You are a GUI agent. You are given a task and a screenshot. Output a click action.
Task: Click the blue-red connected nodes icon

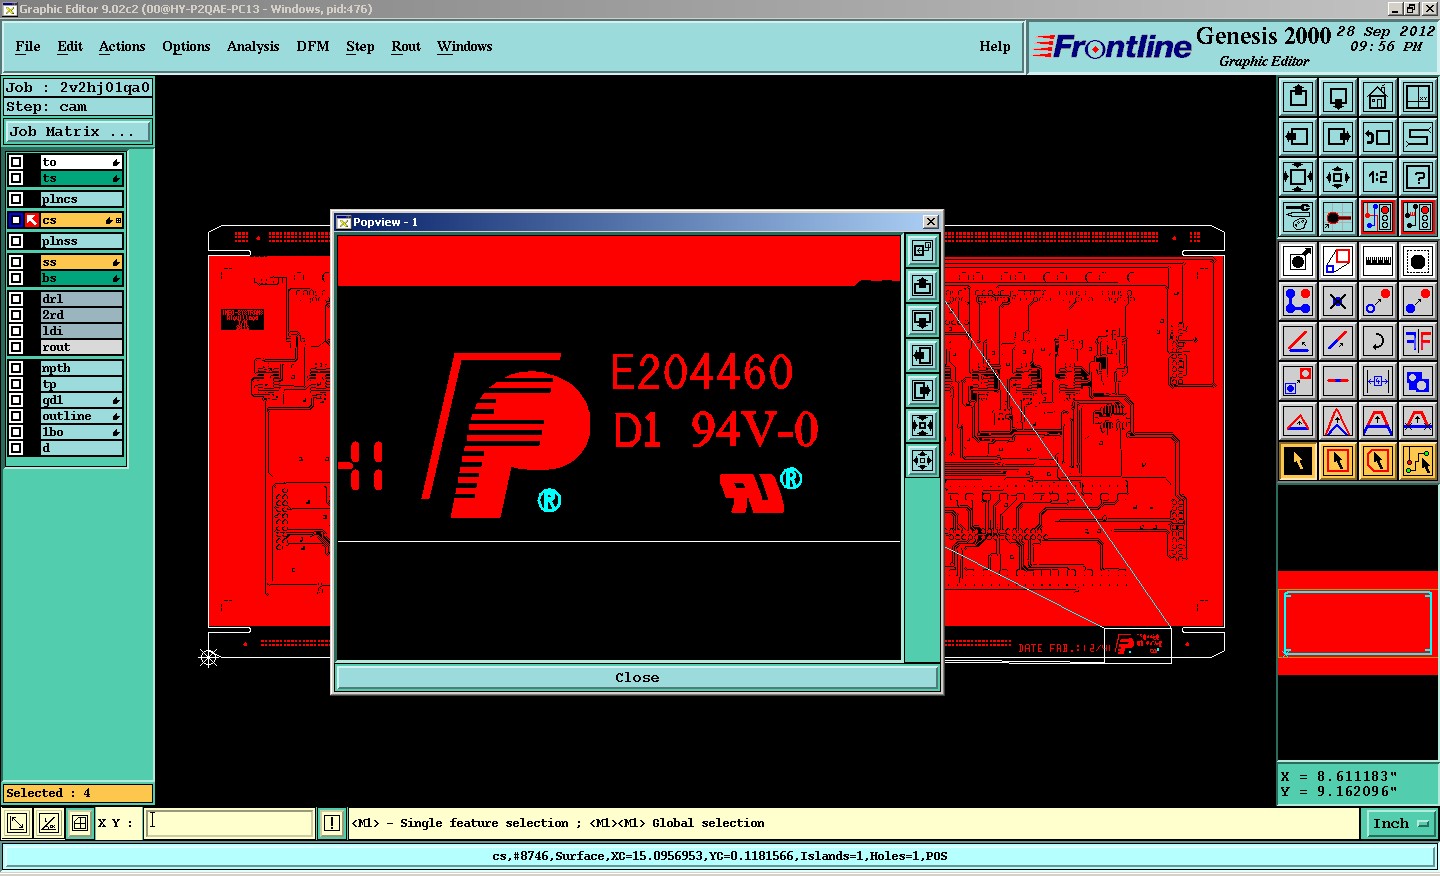click(x=1298, y=301)
